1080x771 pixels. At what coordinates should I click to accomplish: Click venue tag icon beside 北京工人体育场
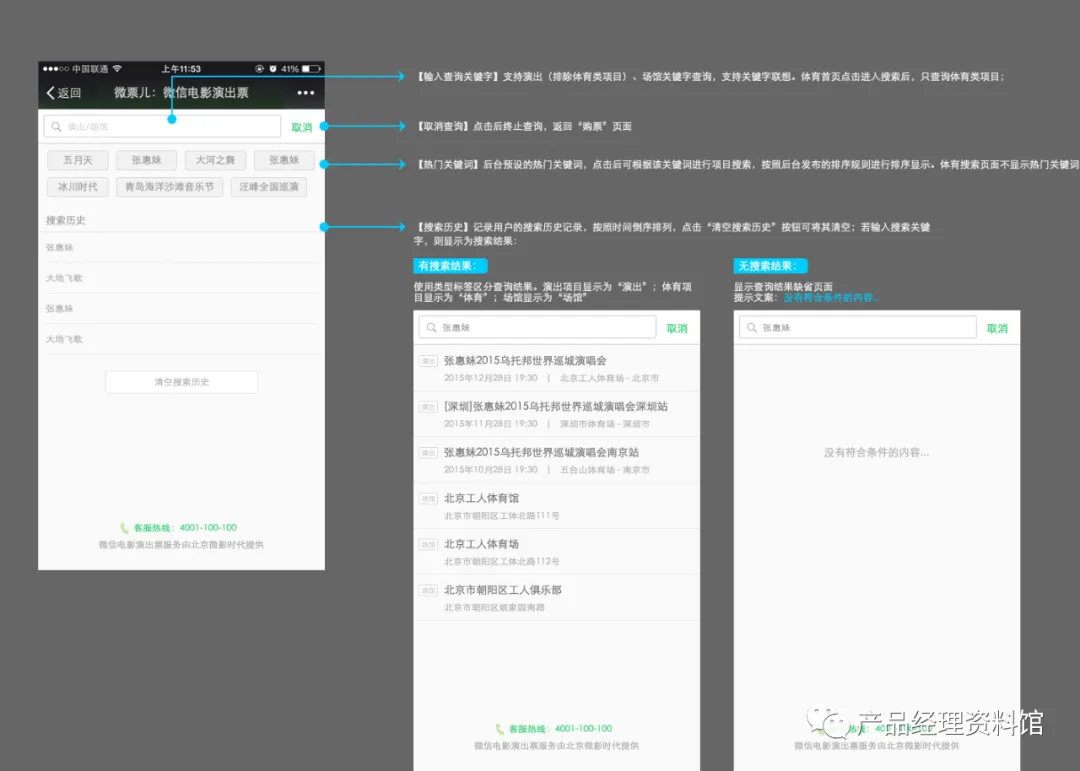coord(428,544)
